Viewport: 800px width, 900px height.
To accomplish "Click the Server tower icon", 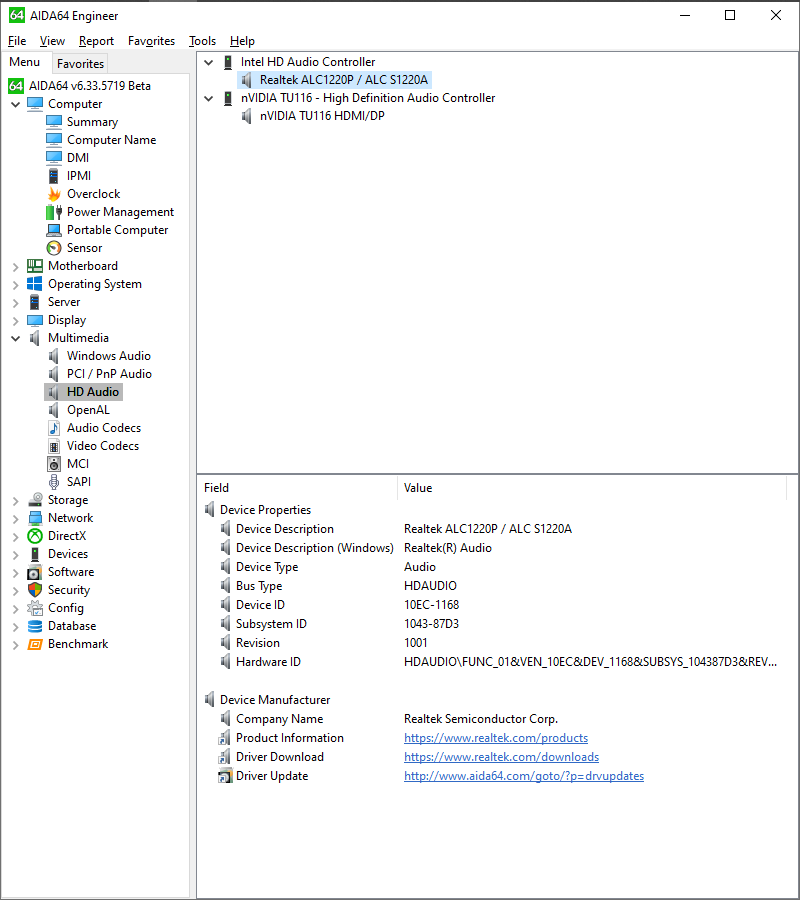I will [35, 302].
